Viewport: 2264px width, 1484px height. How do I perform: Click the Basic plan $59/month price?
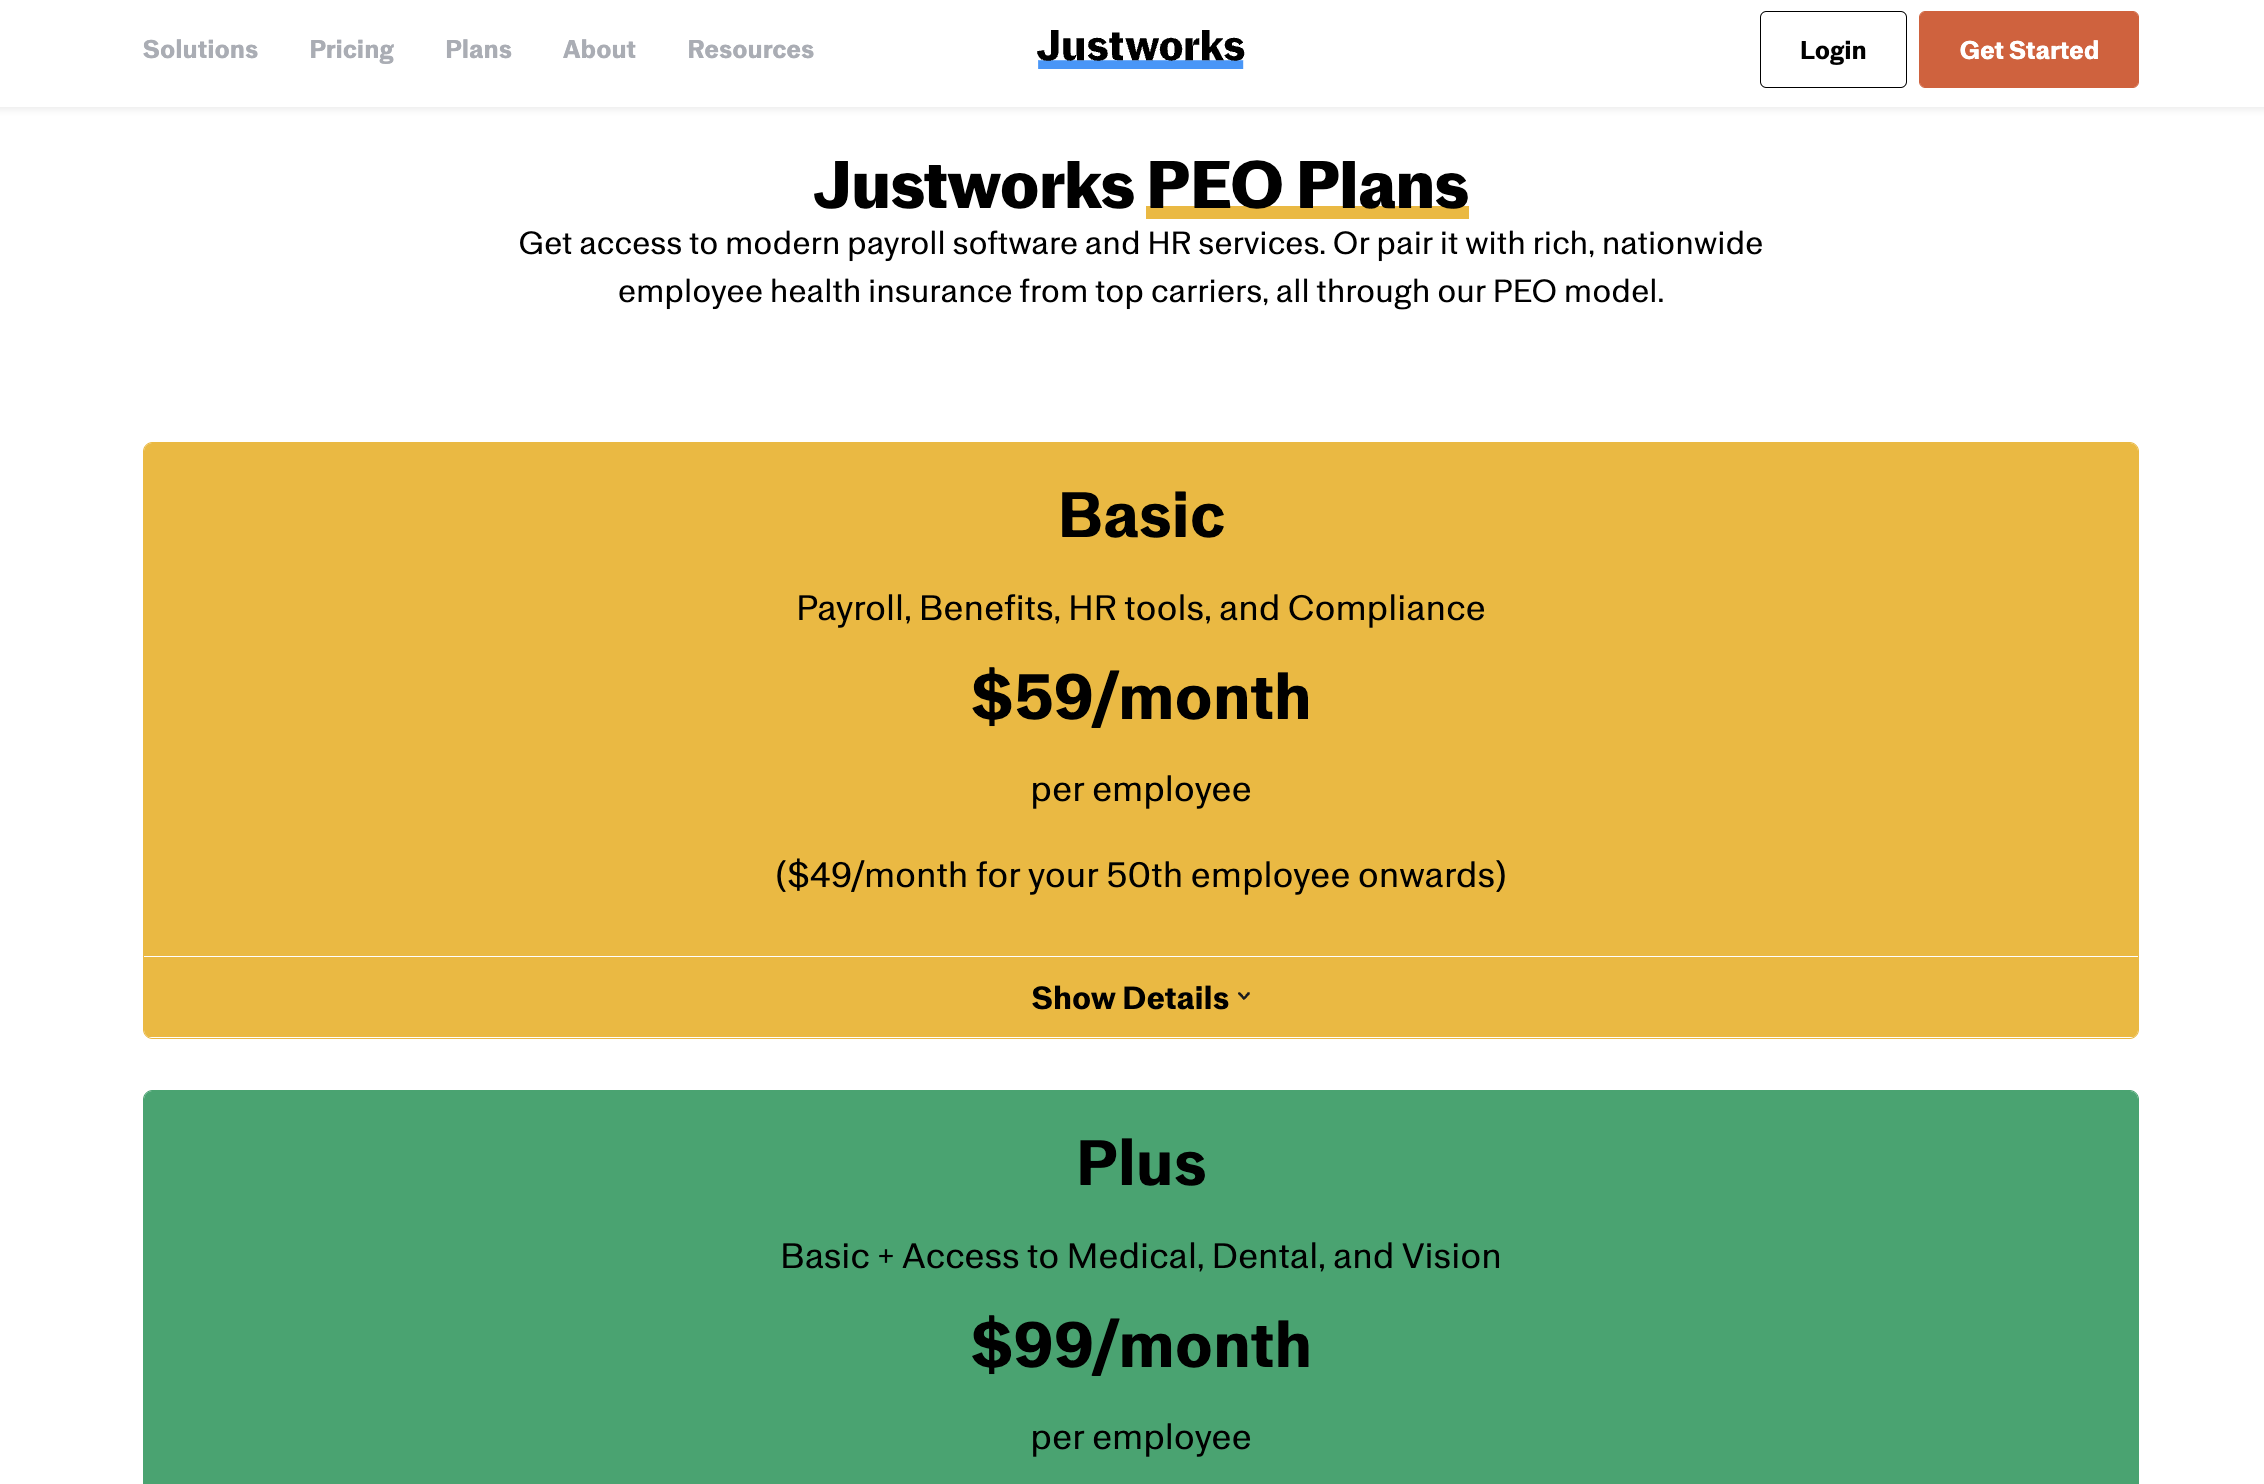1139,696
